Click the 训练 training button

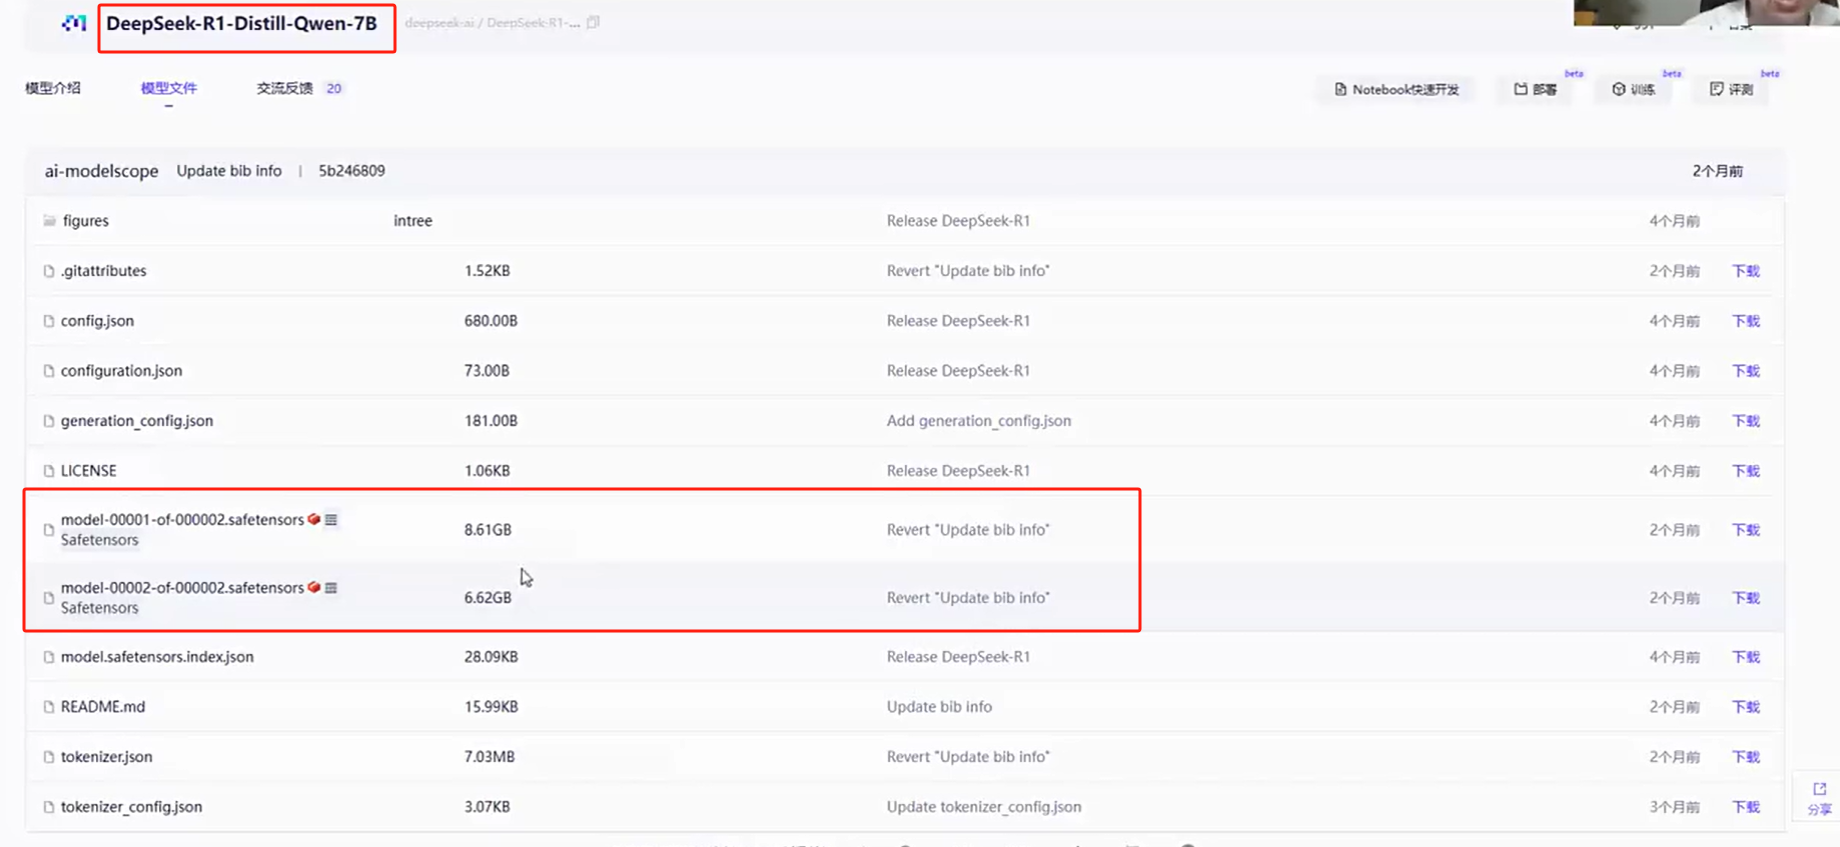(x=1634, y=89)
